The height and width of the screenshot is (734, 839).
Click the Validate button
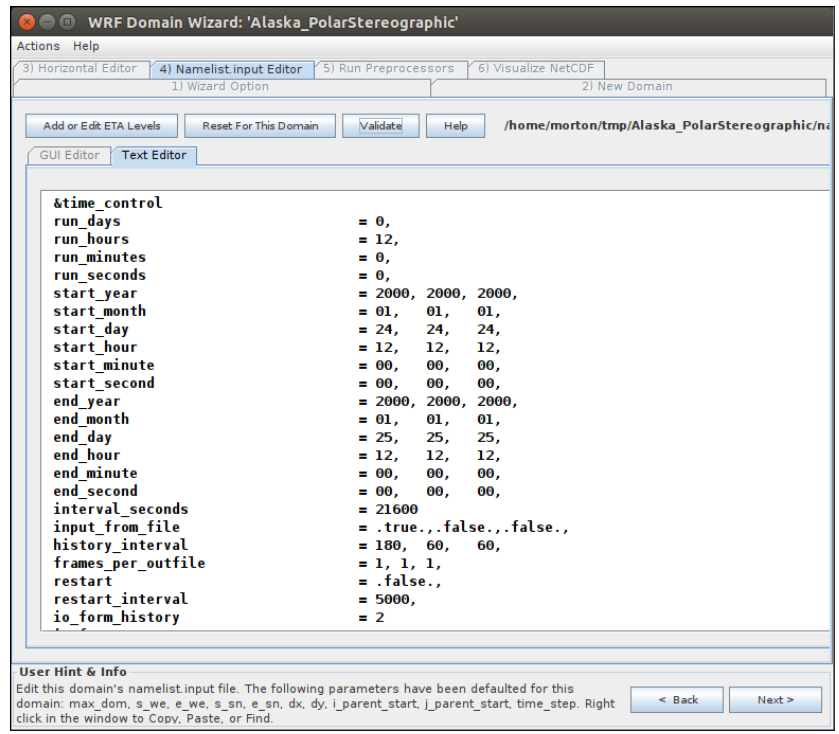[380, 126]
